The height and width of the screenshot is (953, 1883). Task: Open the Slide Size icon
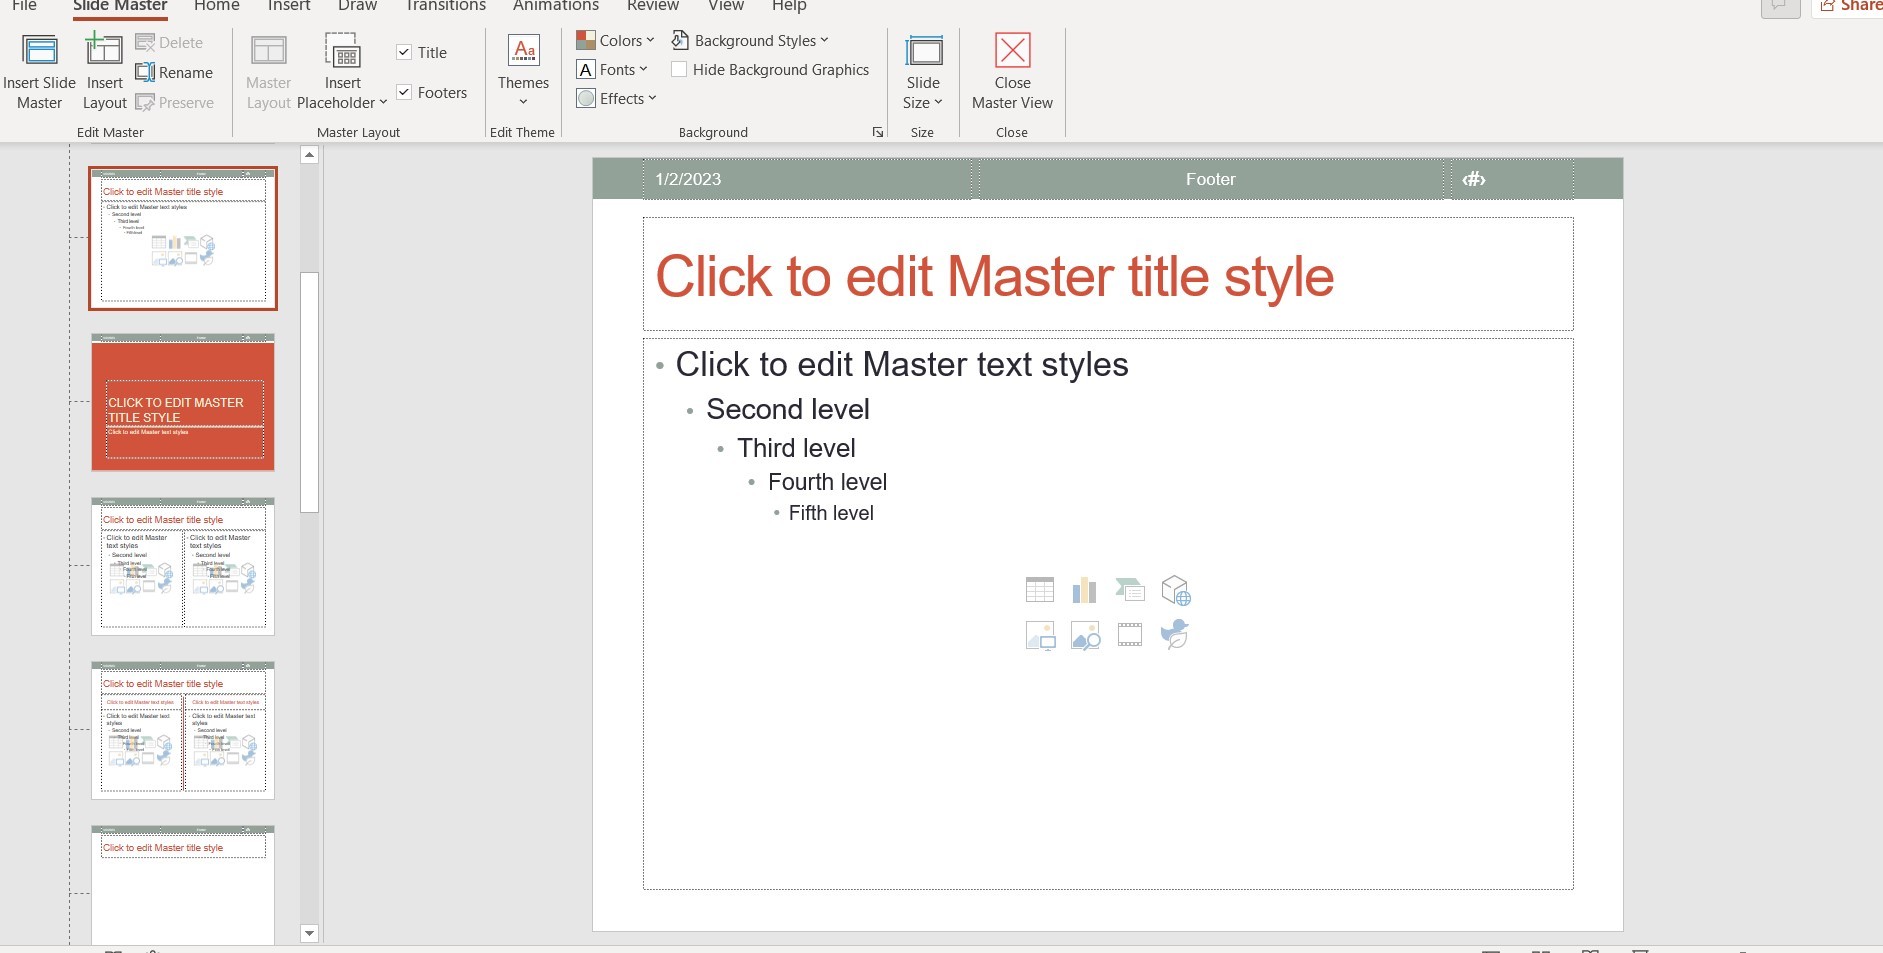(x=923, y=51)
